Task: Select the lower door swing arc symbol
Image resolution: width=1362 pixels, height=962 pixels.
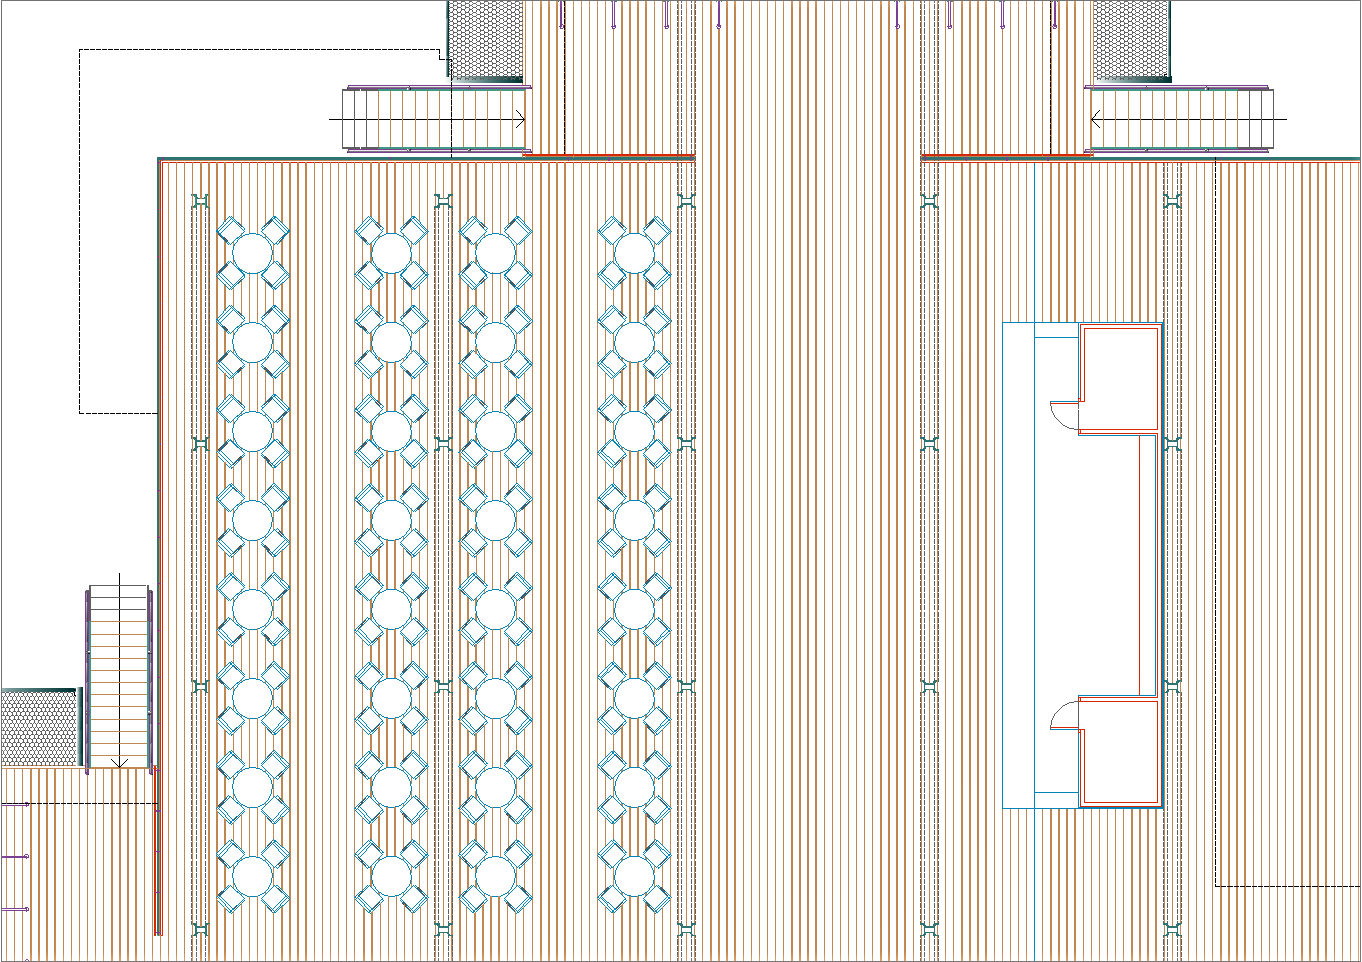Action: coord(1063,714)
